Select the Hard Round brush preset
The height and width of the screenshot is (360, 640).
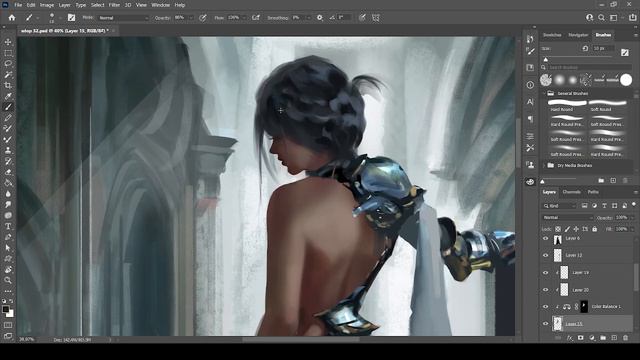567,105
